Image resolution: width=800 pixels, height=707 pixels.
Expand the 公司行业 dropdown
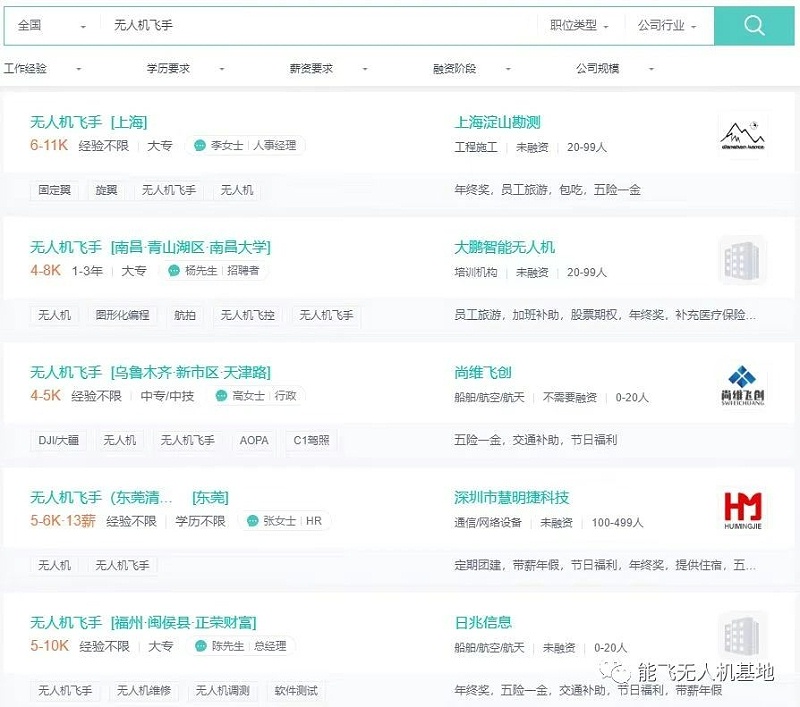(667, 26)
